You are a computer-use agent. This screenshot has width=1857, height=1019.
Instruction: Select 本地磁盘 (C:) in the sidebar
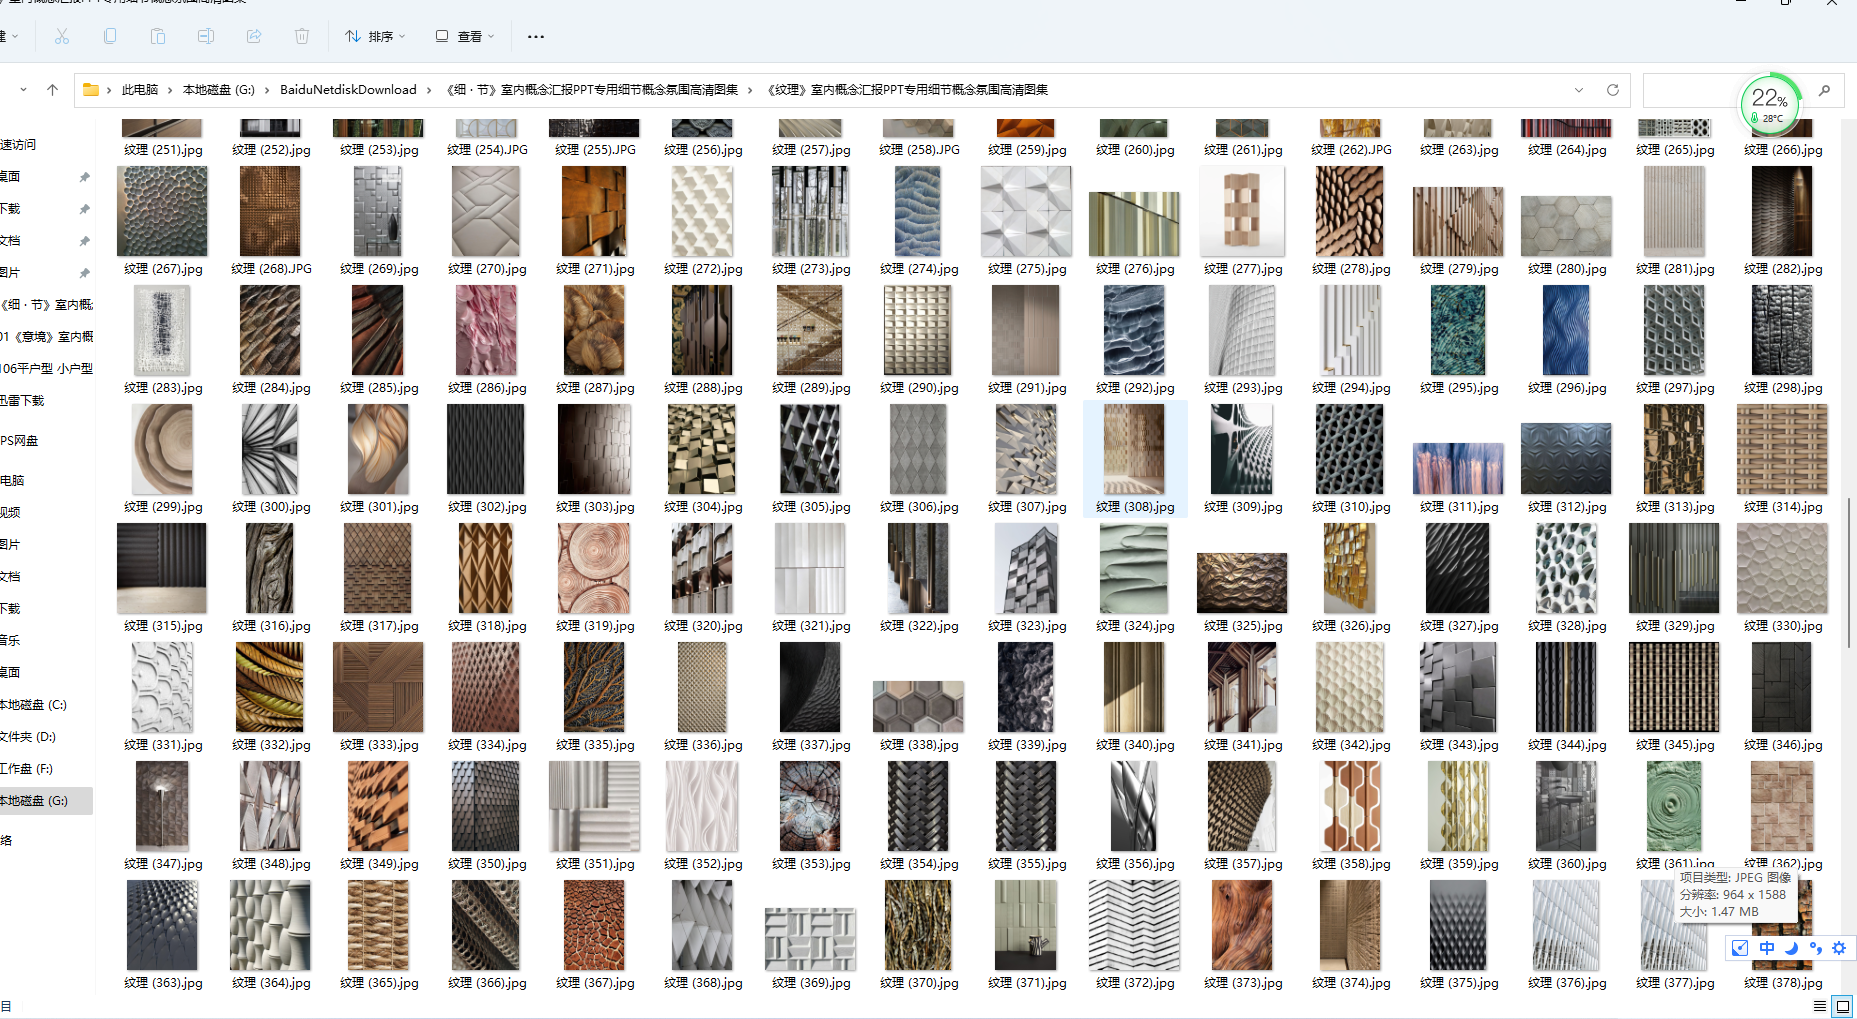click(46, 705)
